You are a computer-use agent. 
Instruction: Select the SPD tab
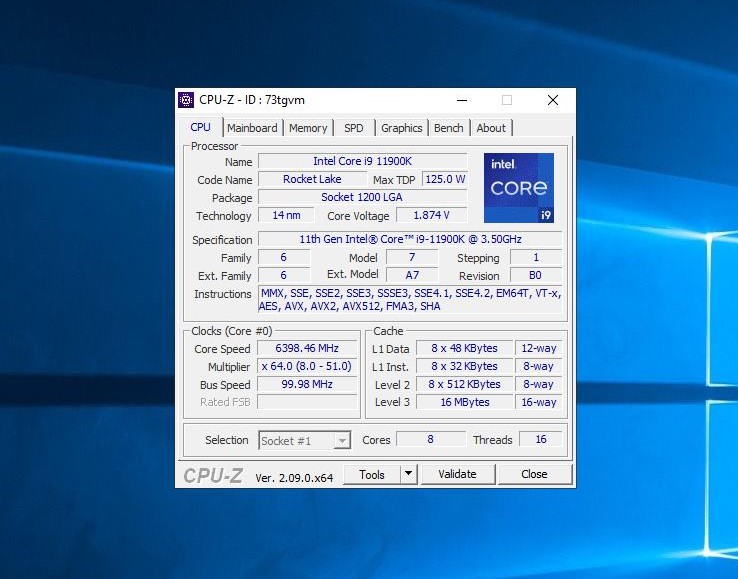353,128
